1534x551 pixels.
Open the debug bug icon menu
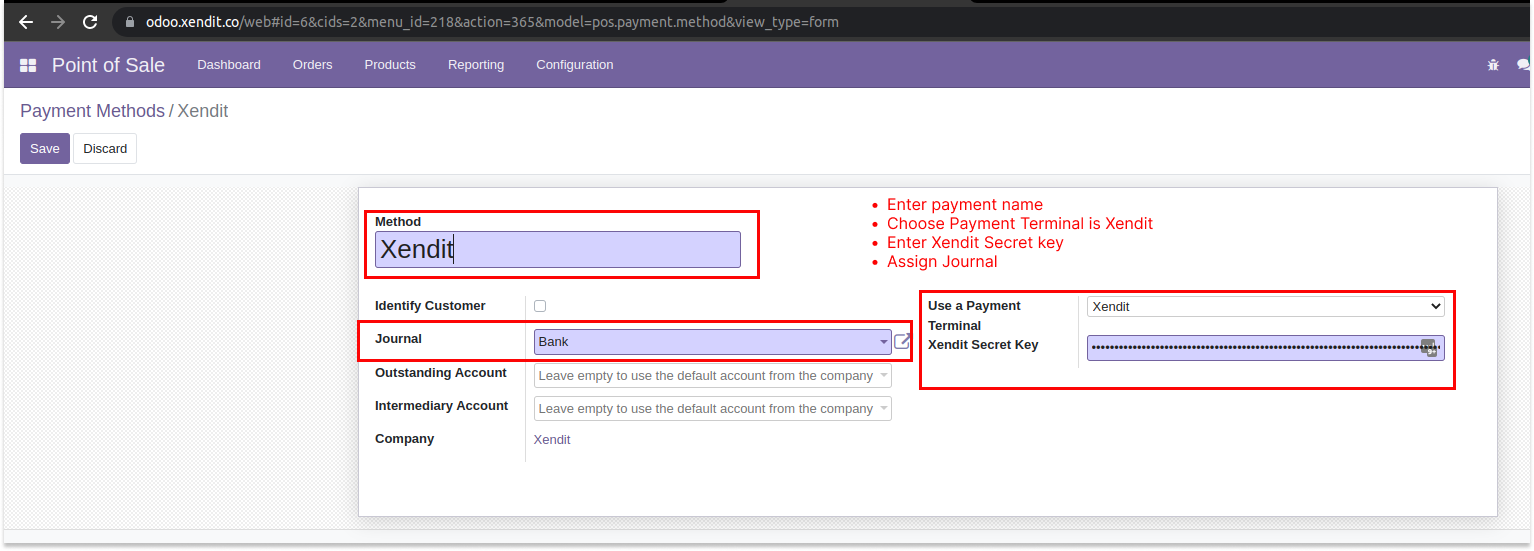click(1493, 65)
